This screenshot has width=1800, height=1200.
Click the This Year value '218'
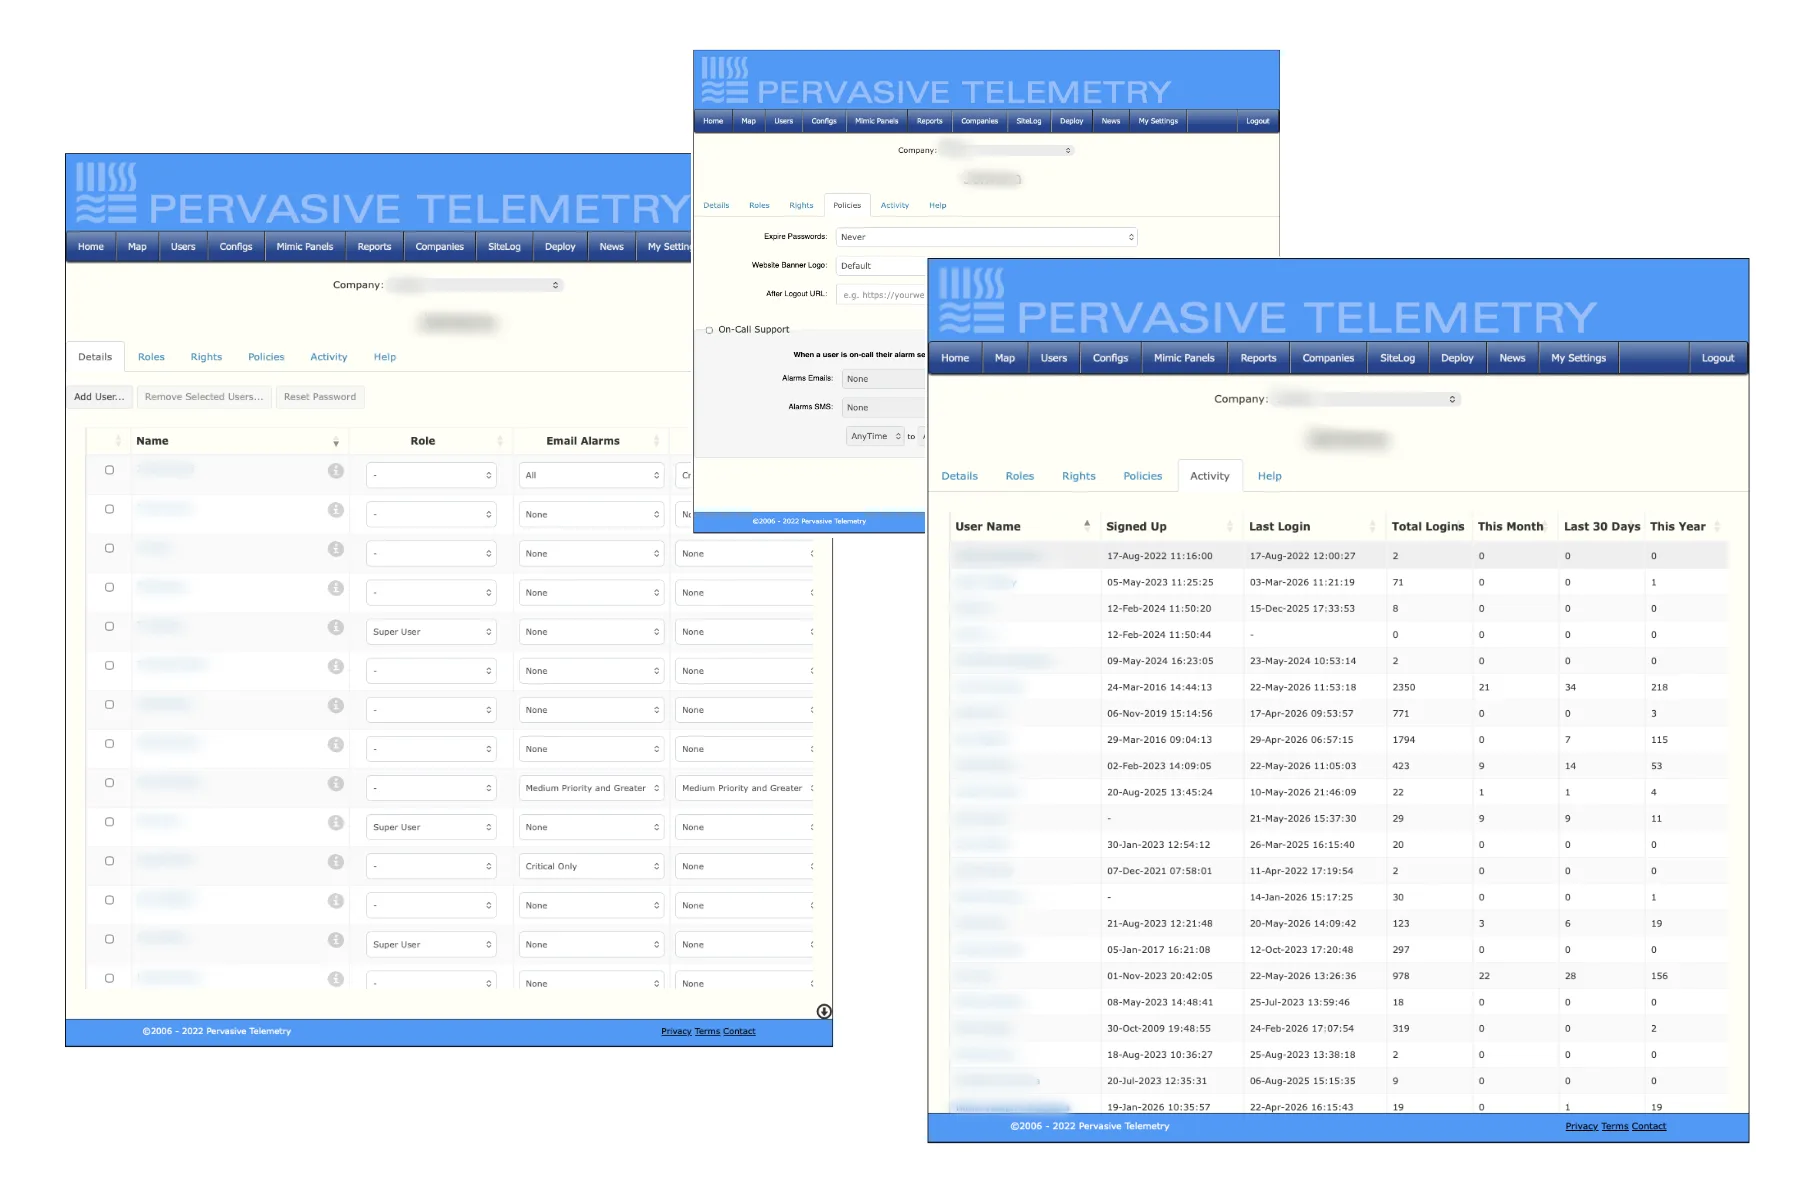[1659, 688]
